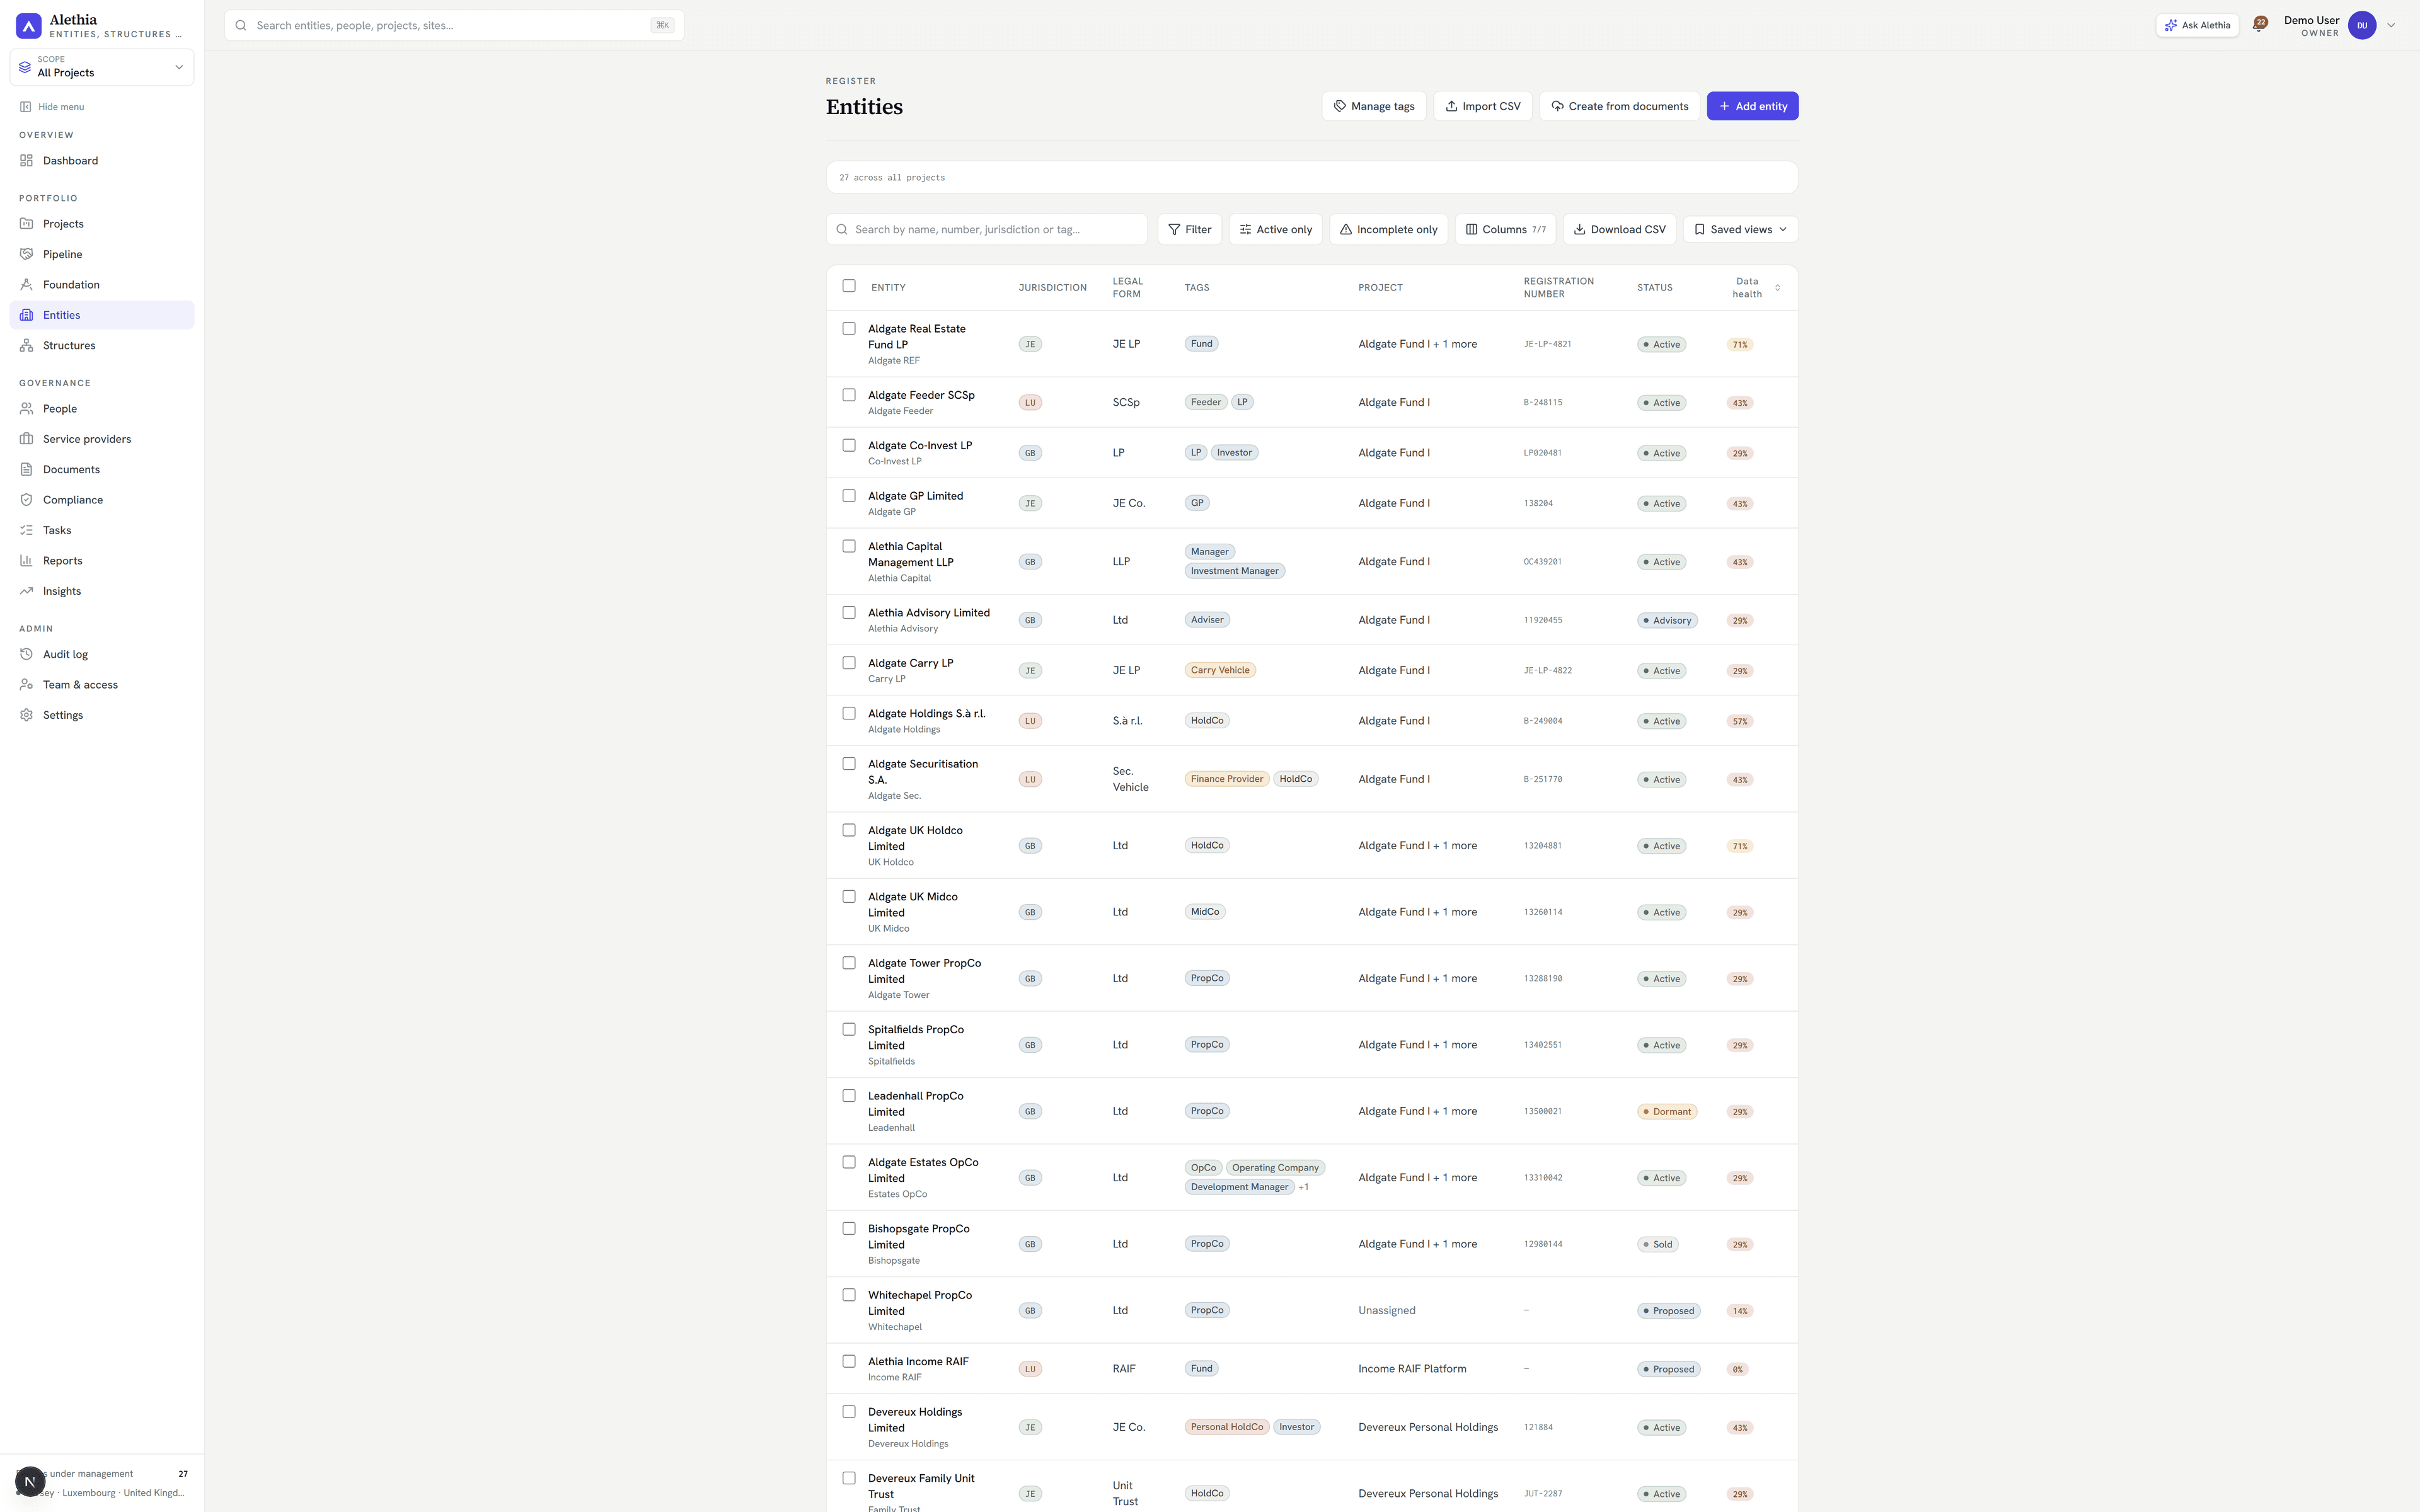
Task: Click the Hide menu panel icon
Action: pos(26,107)
